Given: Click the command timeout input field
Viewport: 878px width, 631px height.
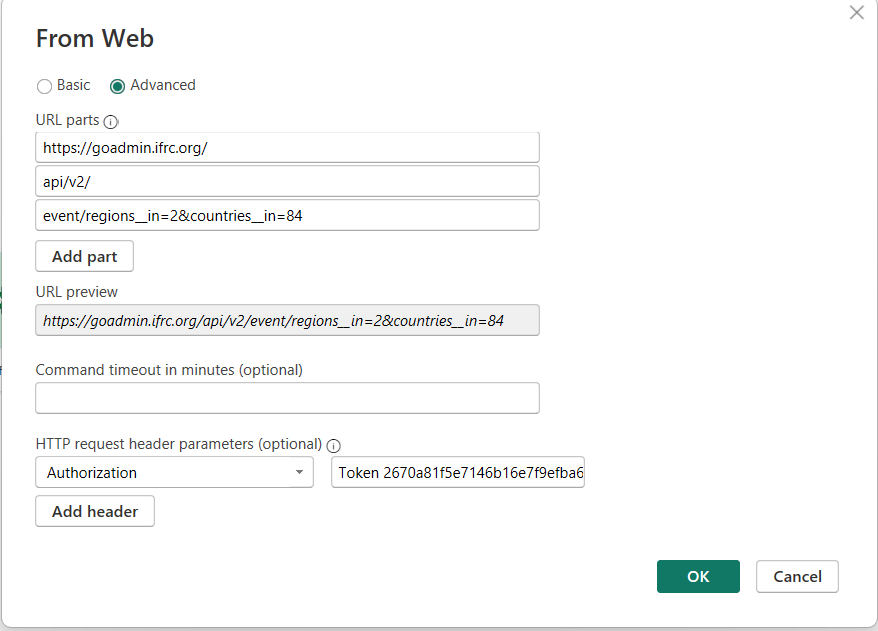Looking at the screenshot, I should [x=287, y=398].
